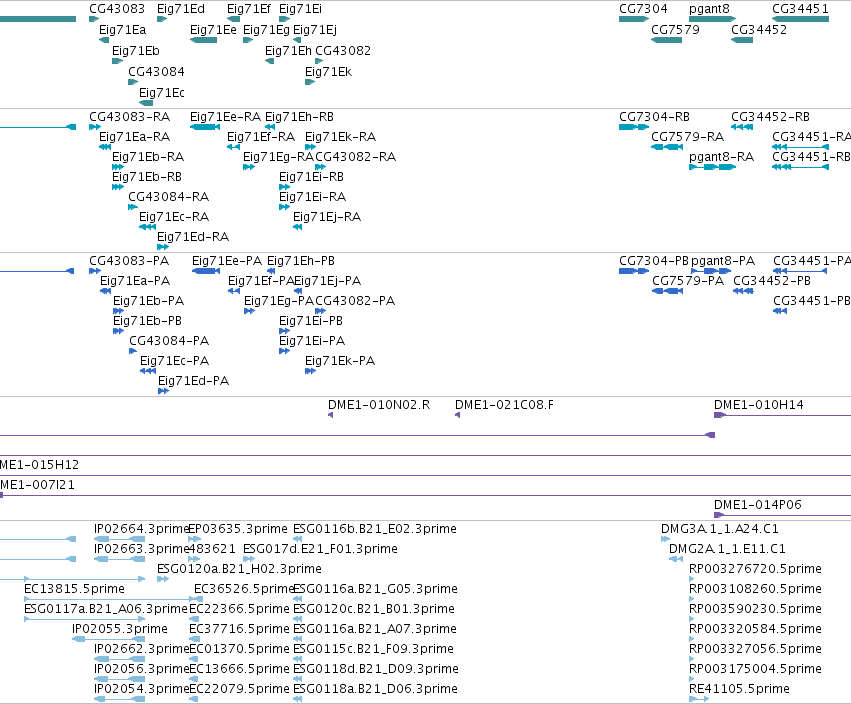Click EST IP02055.3prime

click(119, 630)
